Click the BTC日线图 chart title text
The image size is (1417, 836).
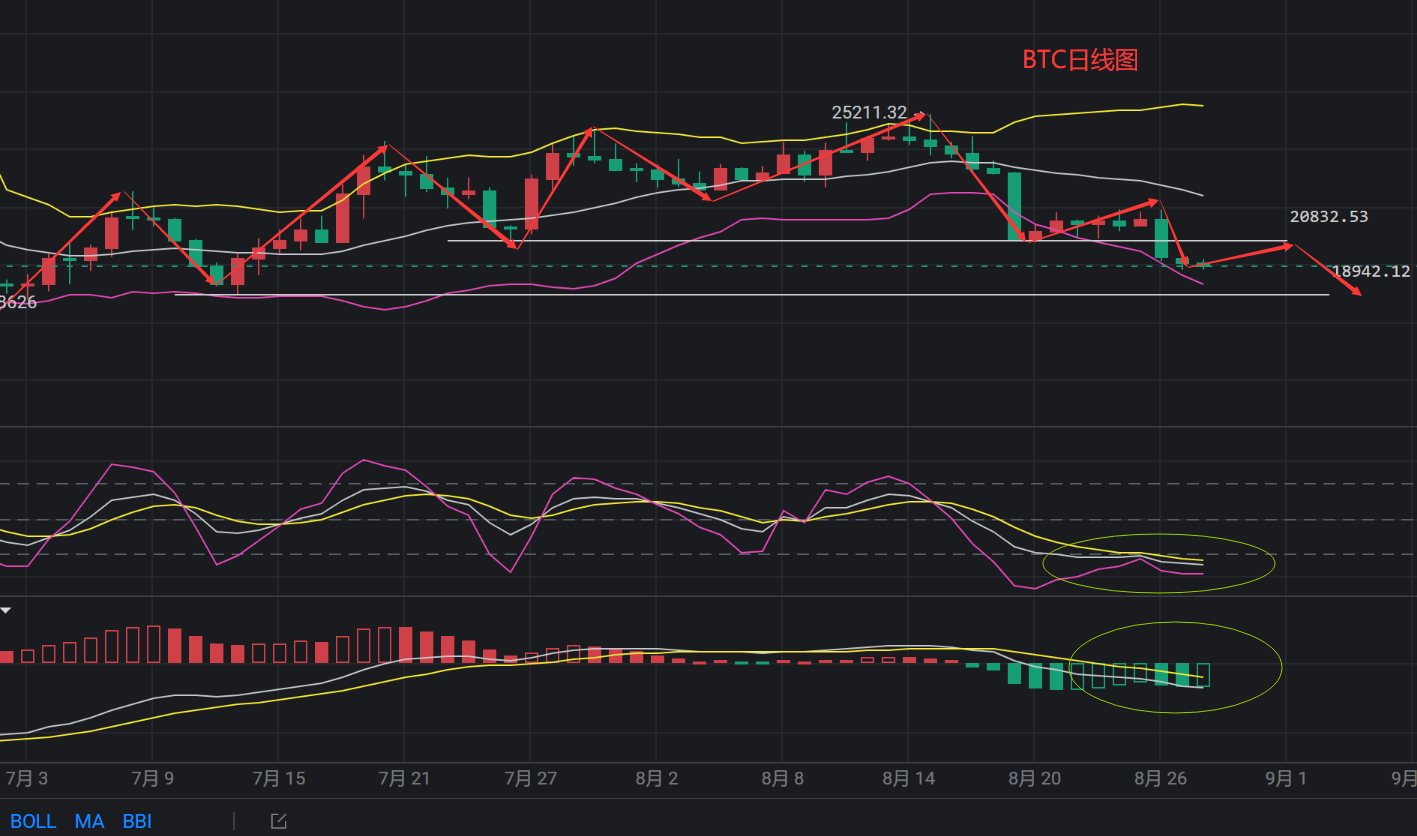pyautogui.click(x=1080, y=60)
